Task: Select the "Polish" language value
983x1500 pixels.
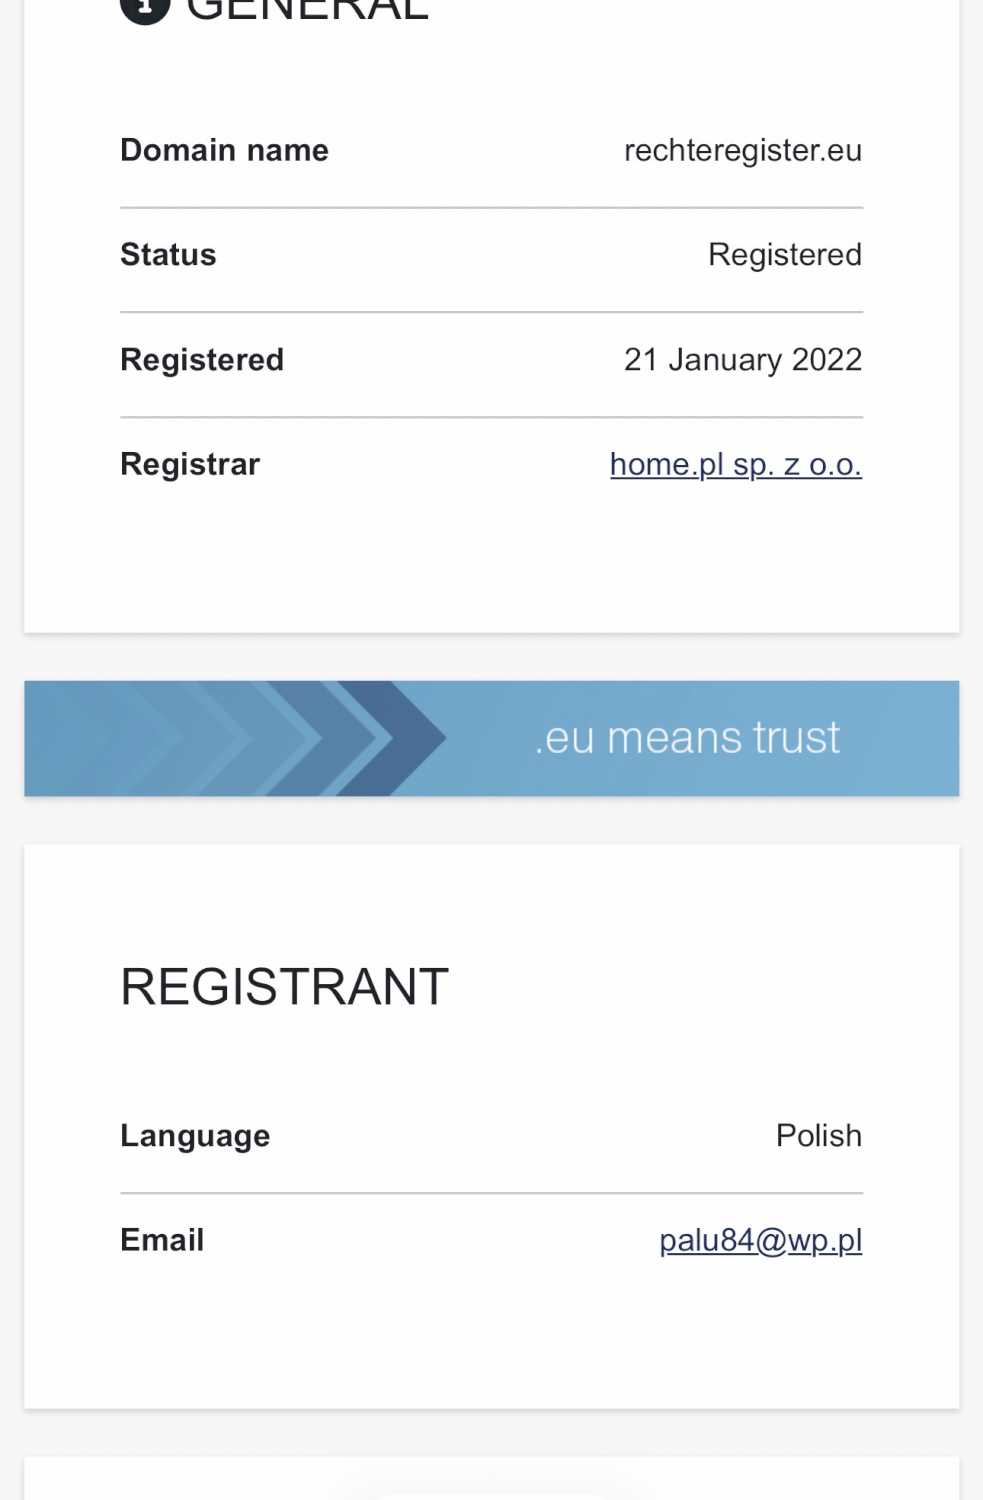Action: 818,1136
